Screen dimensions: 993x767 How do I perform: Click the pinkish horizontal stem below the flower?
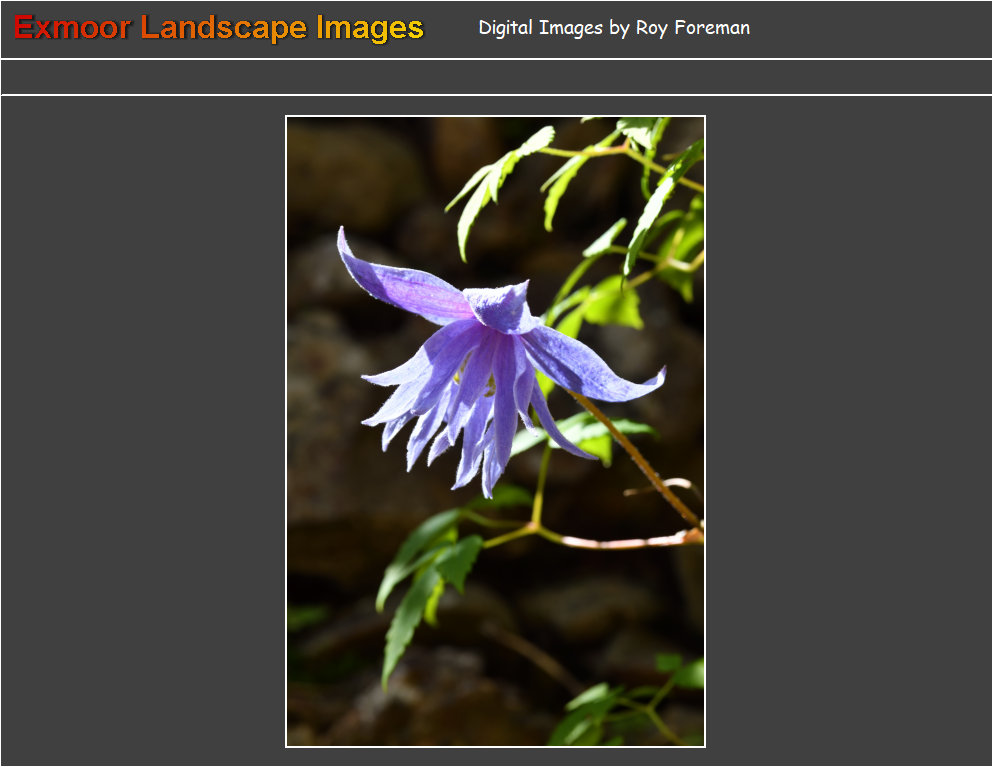620,543
